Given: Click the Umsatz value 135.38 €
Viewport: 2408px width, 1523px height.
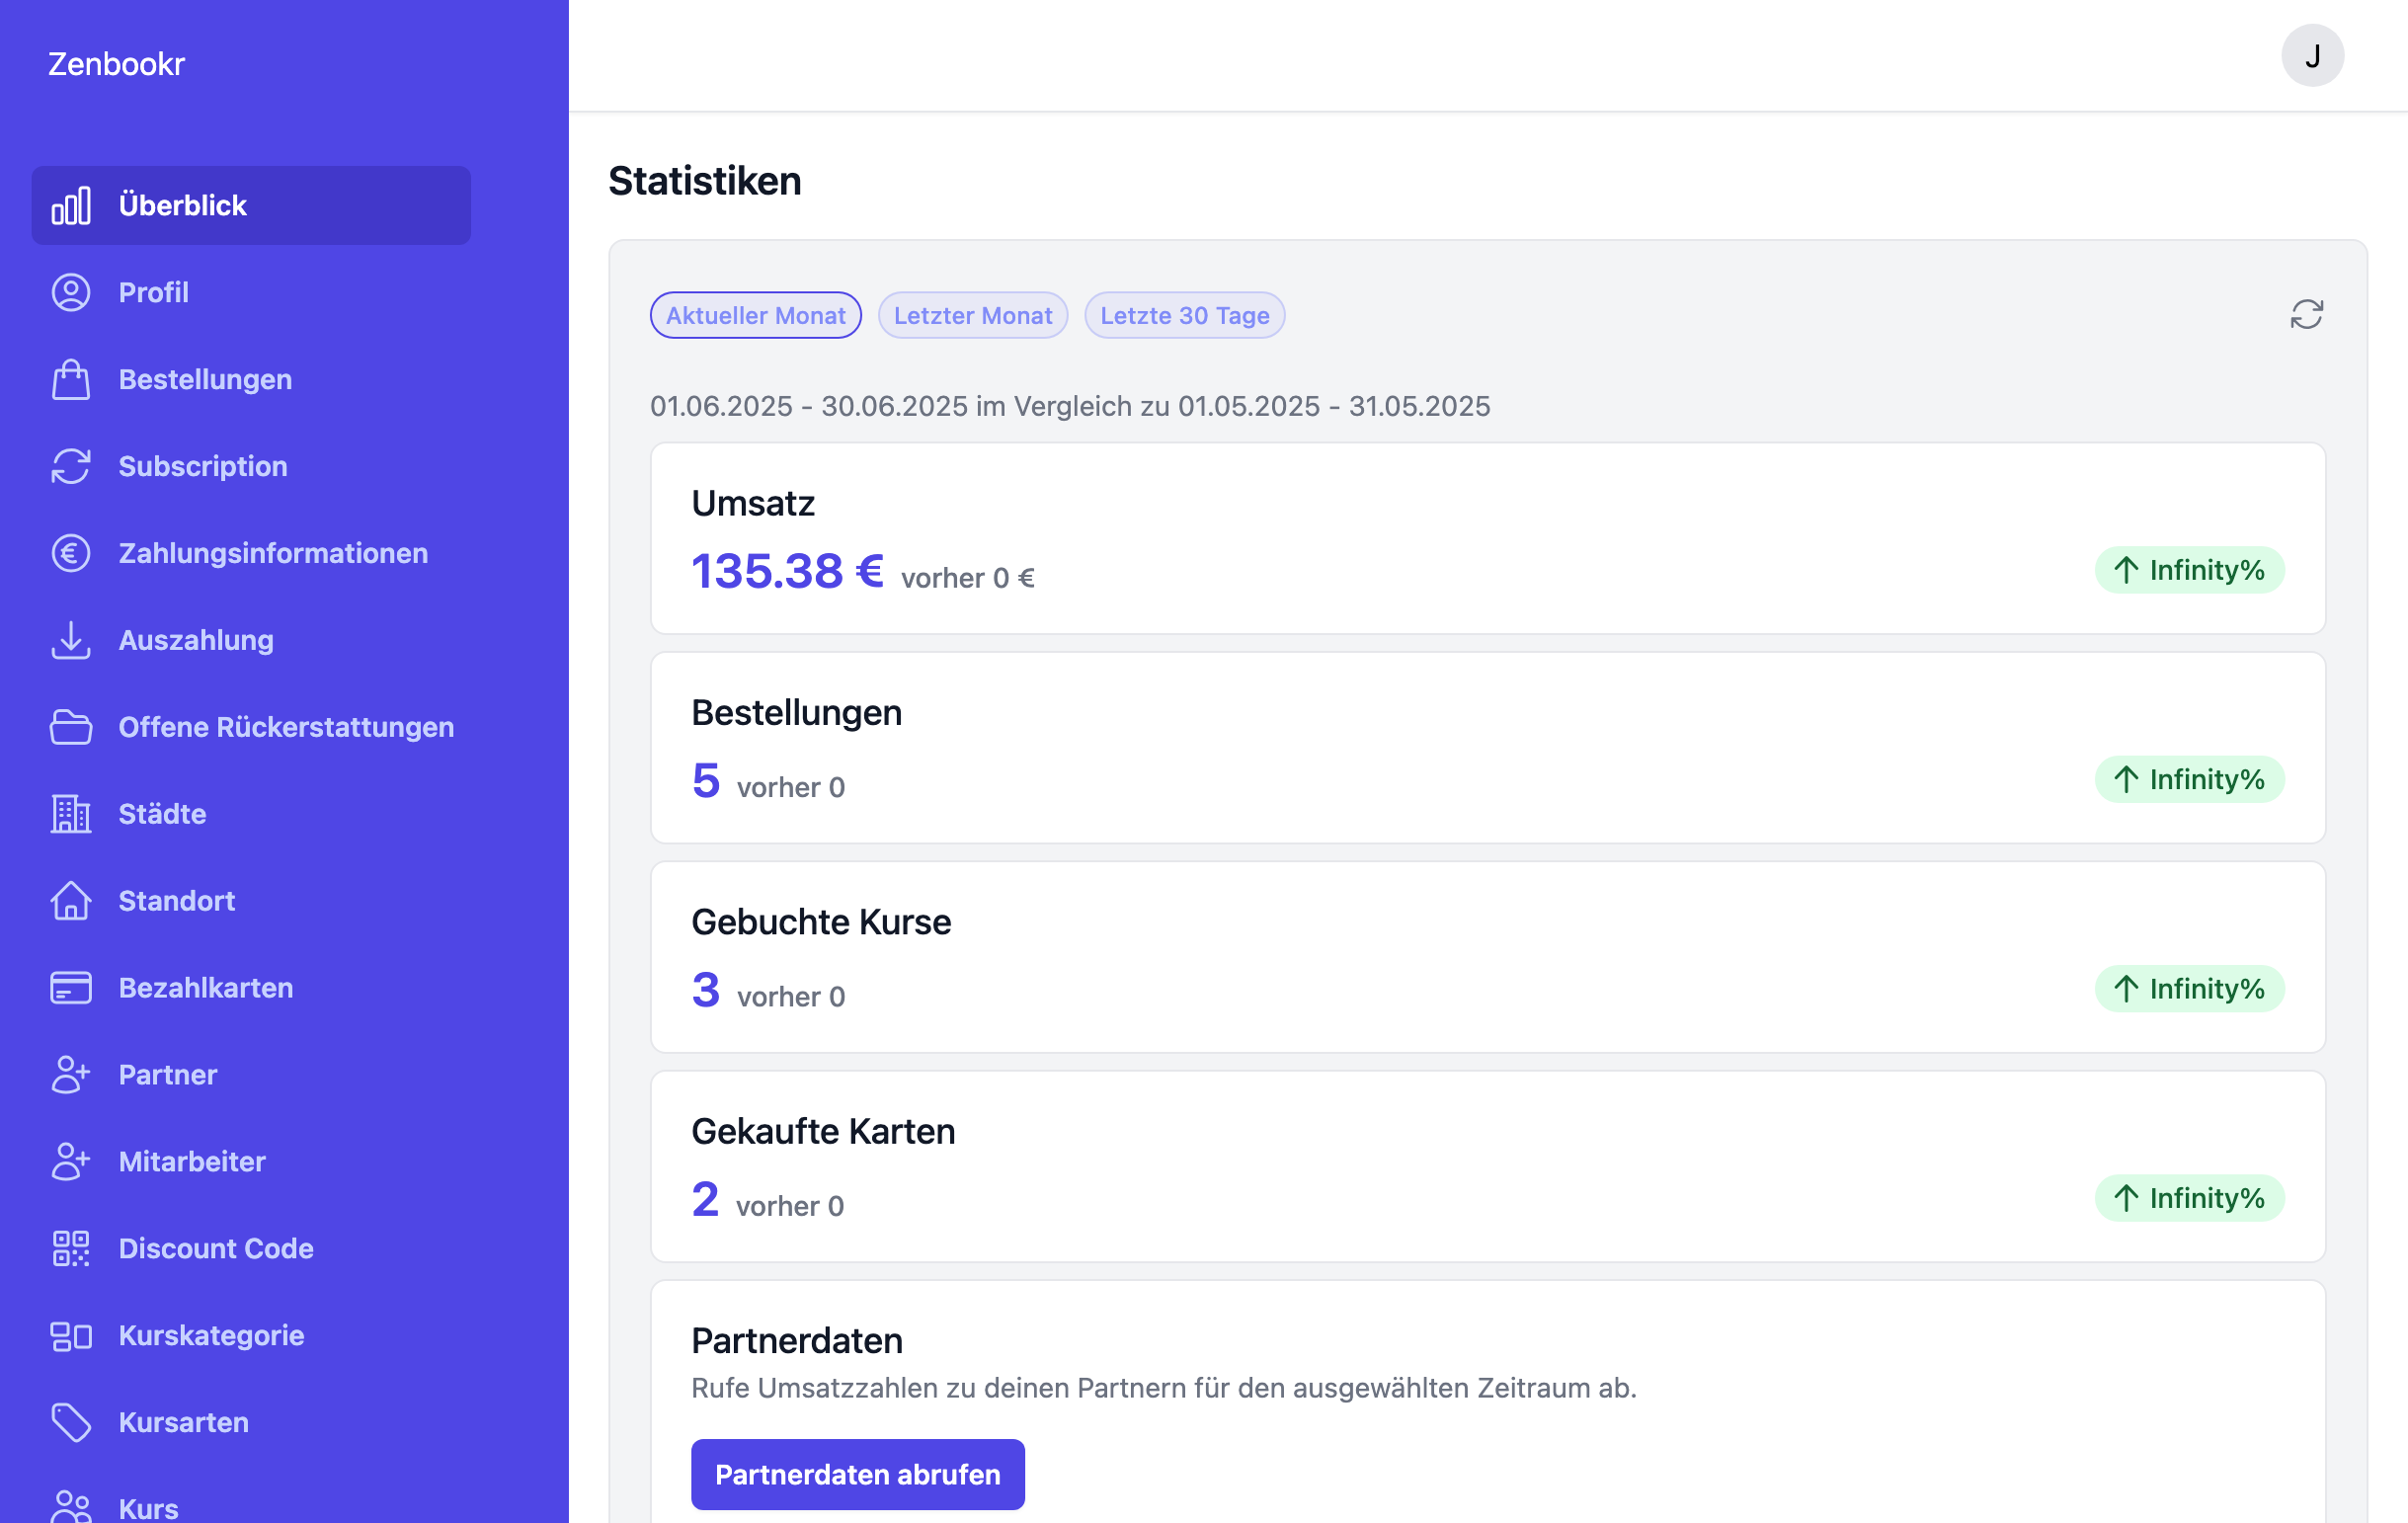Looking at the screenshot, I should (787, 571).
